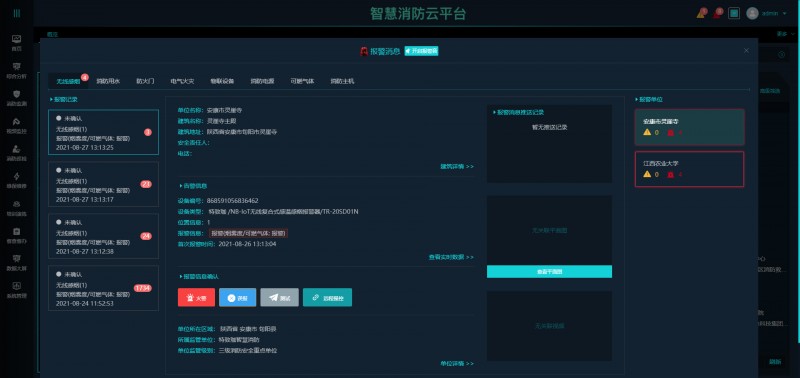Open the 首页 home icon in the sidebar
Viewport: 800px width, 378px height.
coord(16,42)
